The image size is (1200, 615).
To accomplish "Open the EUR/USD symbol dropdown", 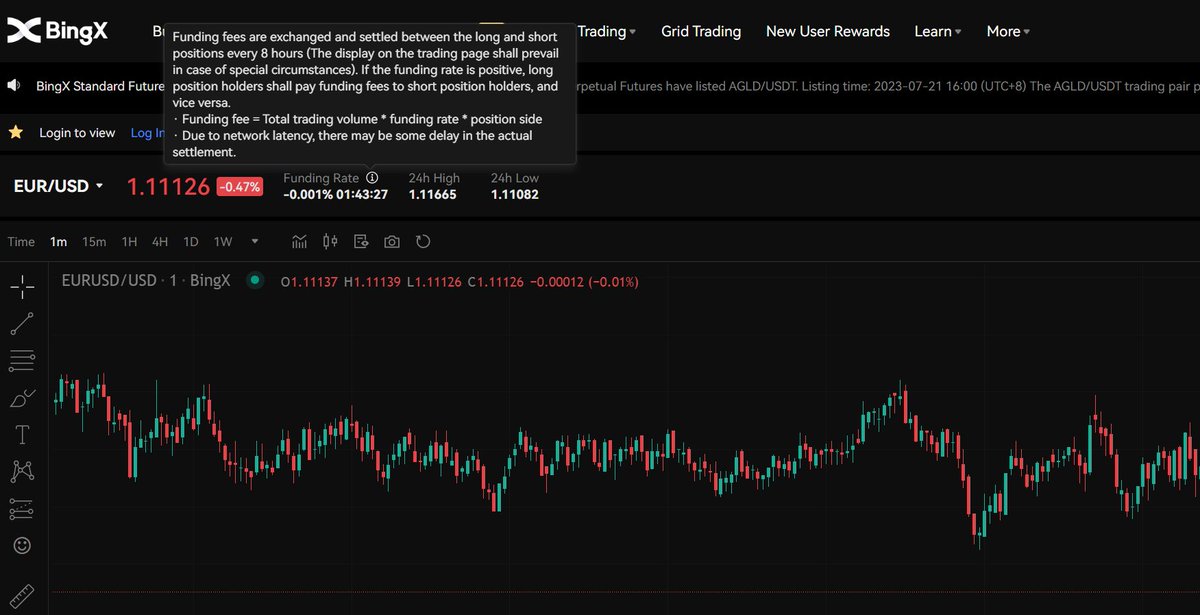I will pyautogui.click(x=55, y=185).
